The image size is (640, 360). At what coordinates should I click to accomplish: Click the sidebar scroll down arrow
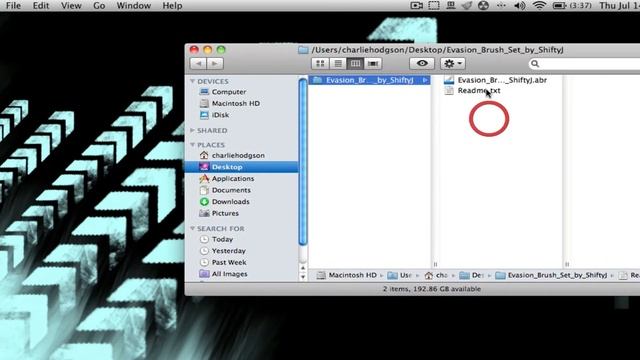[303, 277]
